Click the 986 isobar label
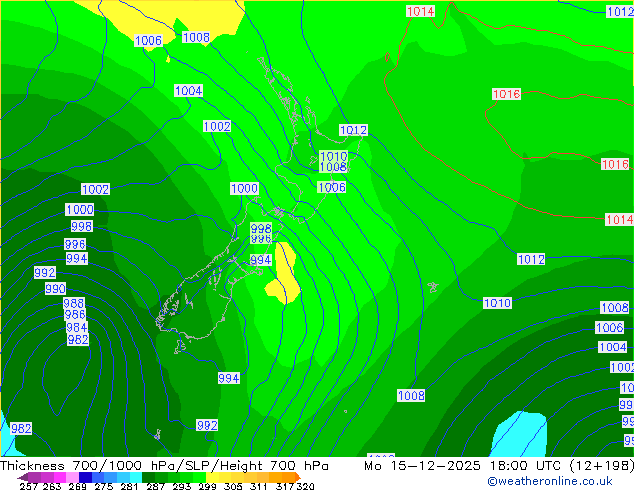 coord(75,314)
